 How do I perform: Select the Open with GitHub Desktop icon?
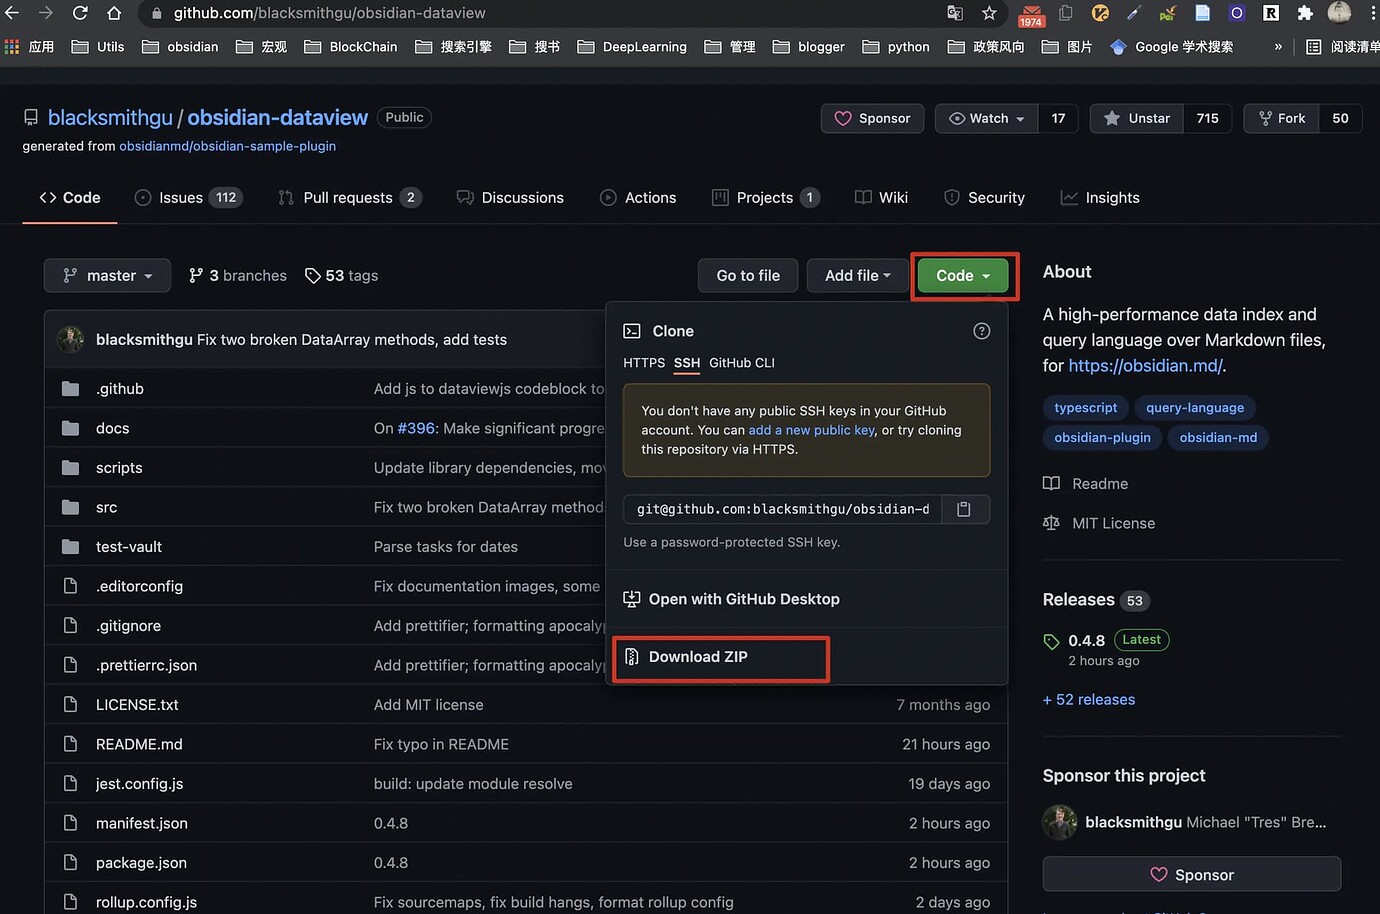point(631,598)
